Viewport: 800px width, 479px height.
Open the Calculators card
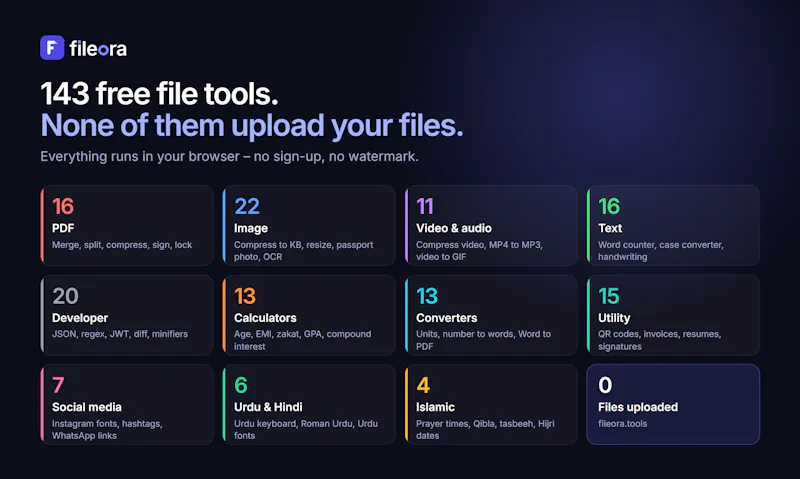[309, 315]
